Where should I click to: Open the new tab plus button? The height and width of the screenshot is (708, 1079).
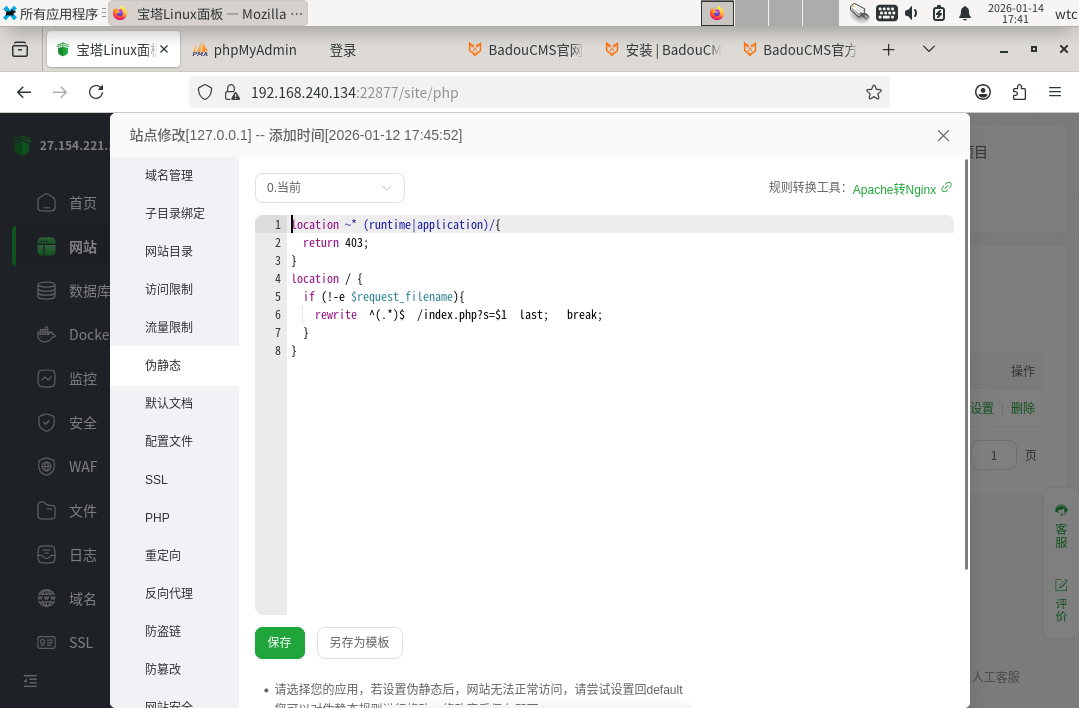(x=888, y=50)
